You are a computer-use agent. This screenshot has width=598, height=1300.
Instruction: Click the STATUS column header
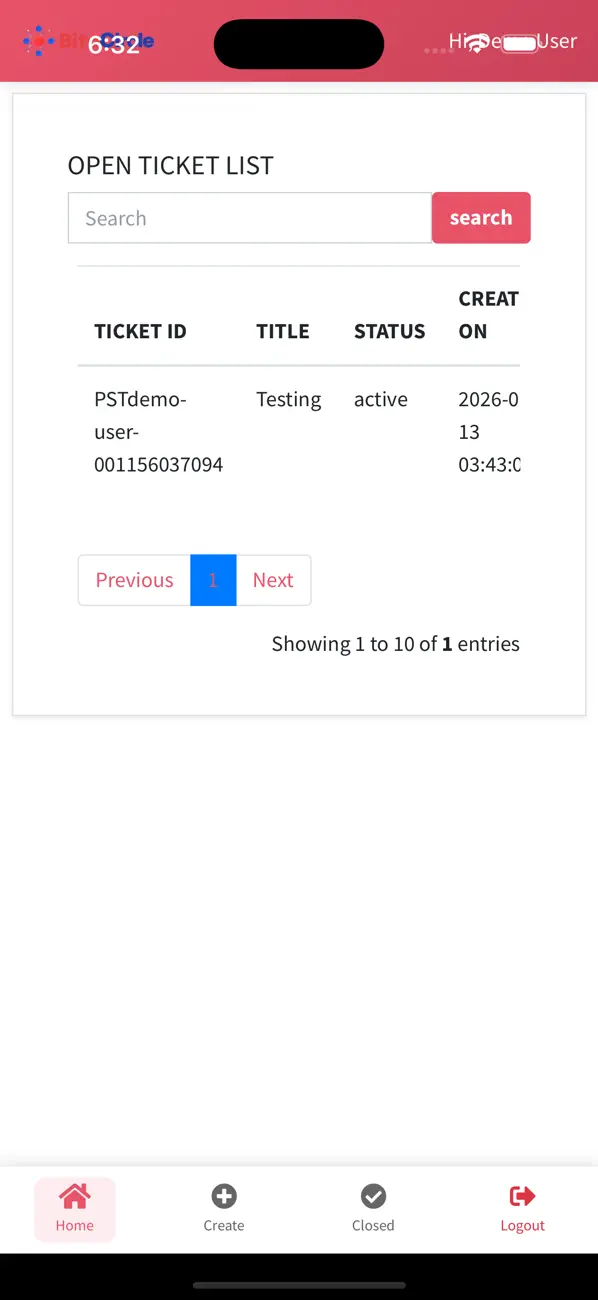pos(389,331)
